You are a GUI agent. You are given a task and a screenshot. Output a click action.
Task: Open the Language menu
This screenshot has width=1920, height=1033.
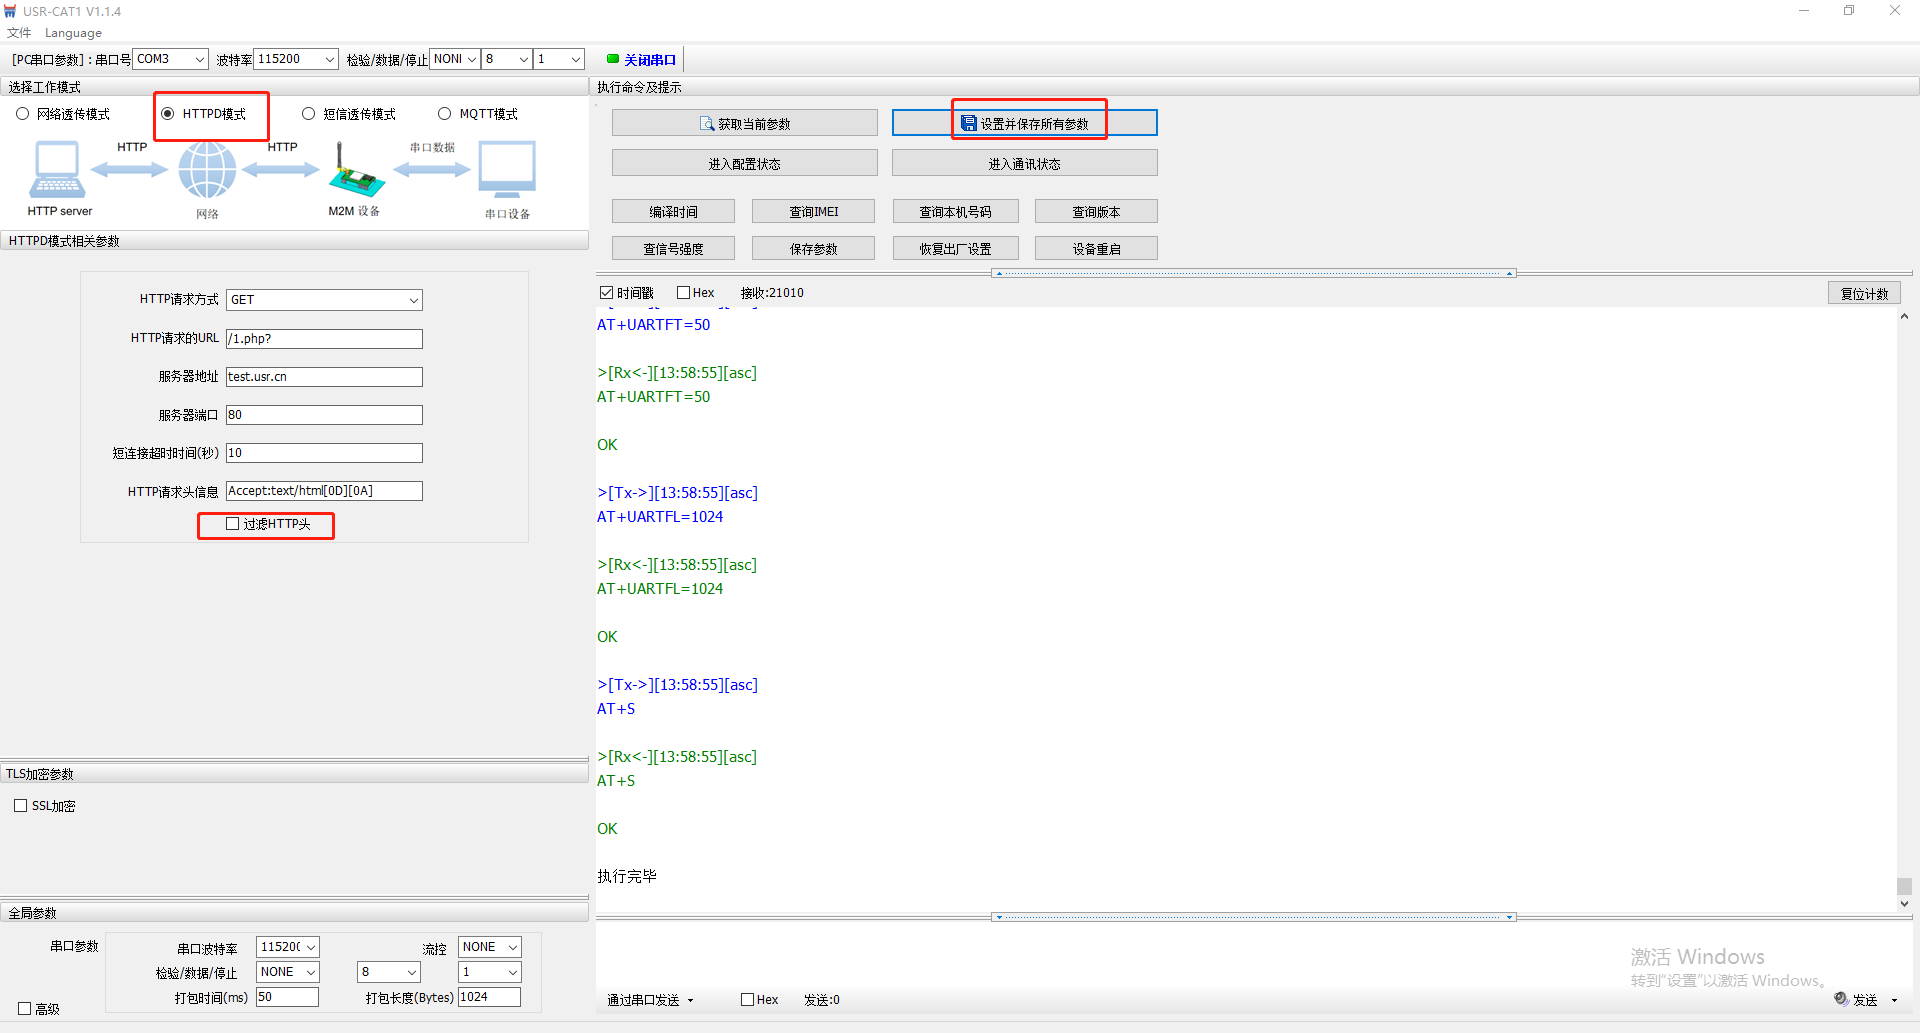(73, 33)
